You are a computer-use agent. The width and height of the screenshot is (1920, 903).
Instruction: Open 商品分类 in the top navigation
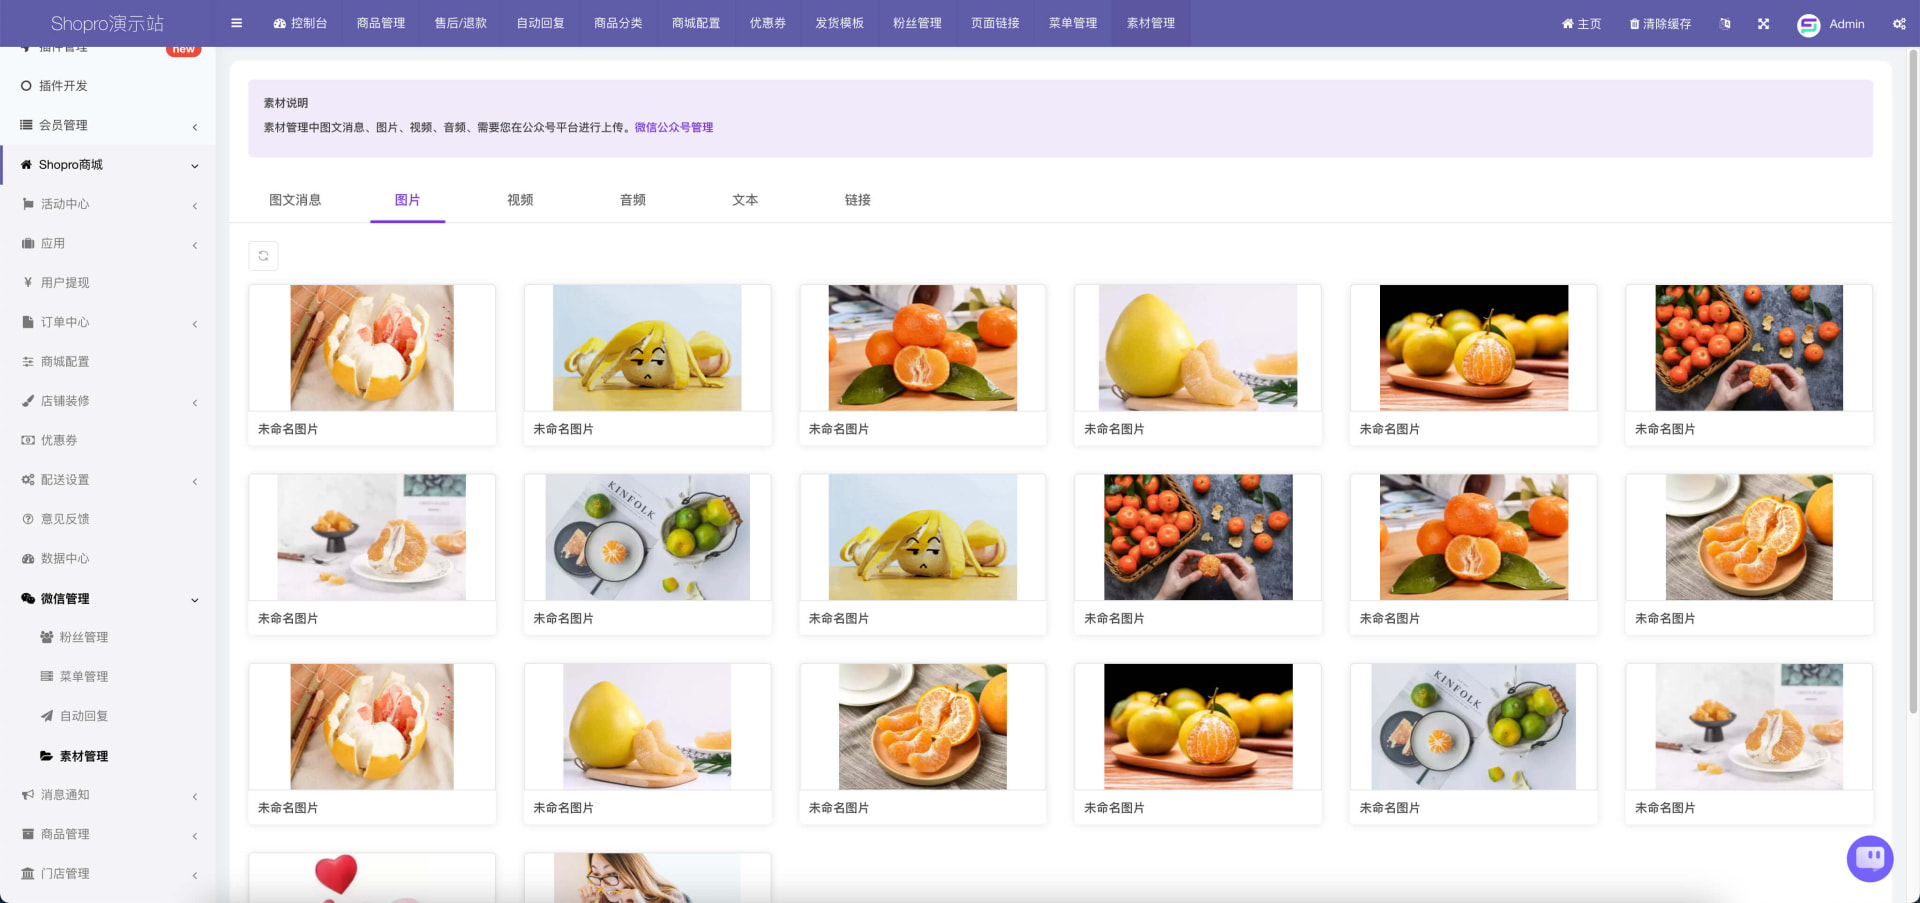[x=618, y=23]
